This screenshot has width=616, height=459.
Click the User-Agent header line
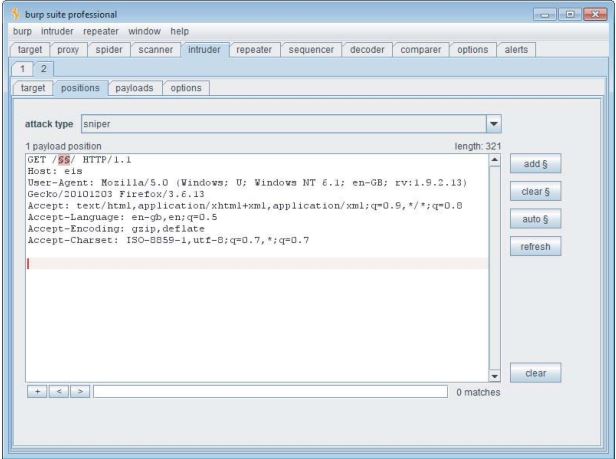click(247, 183)
